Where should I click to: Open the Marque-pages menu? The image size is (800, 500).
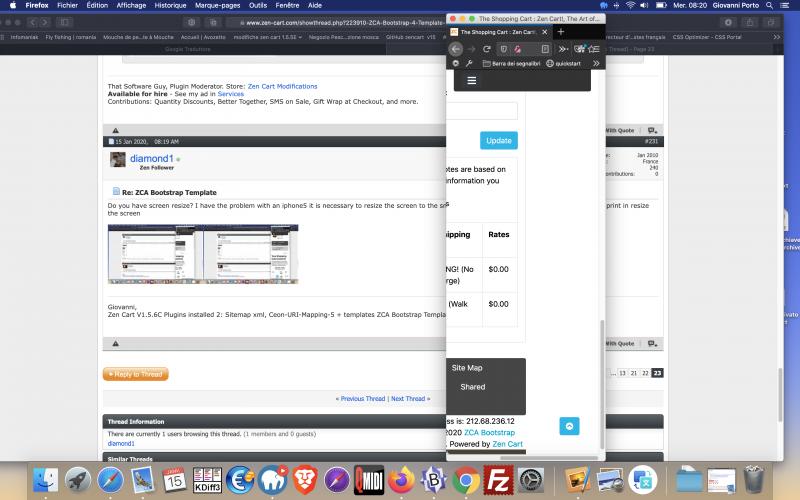(x=217, y=5)
